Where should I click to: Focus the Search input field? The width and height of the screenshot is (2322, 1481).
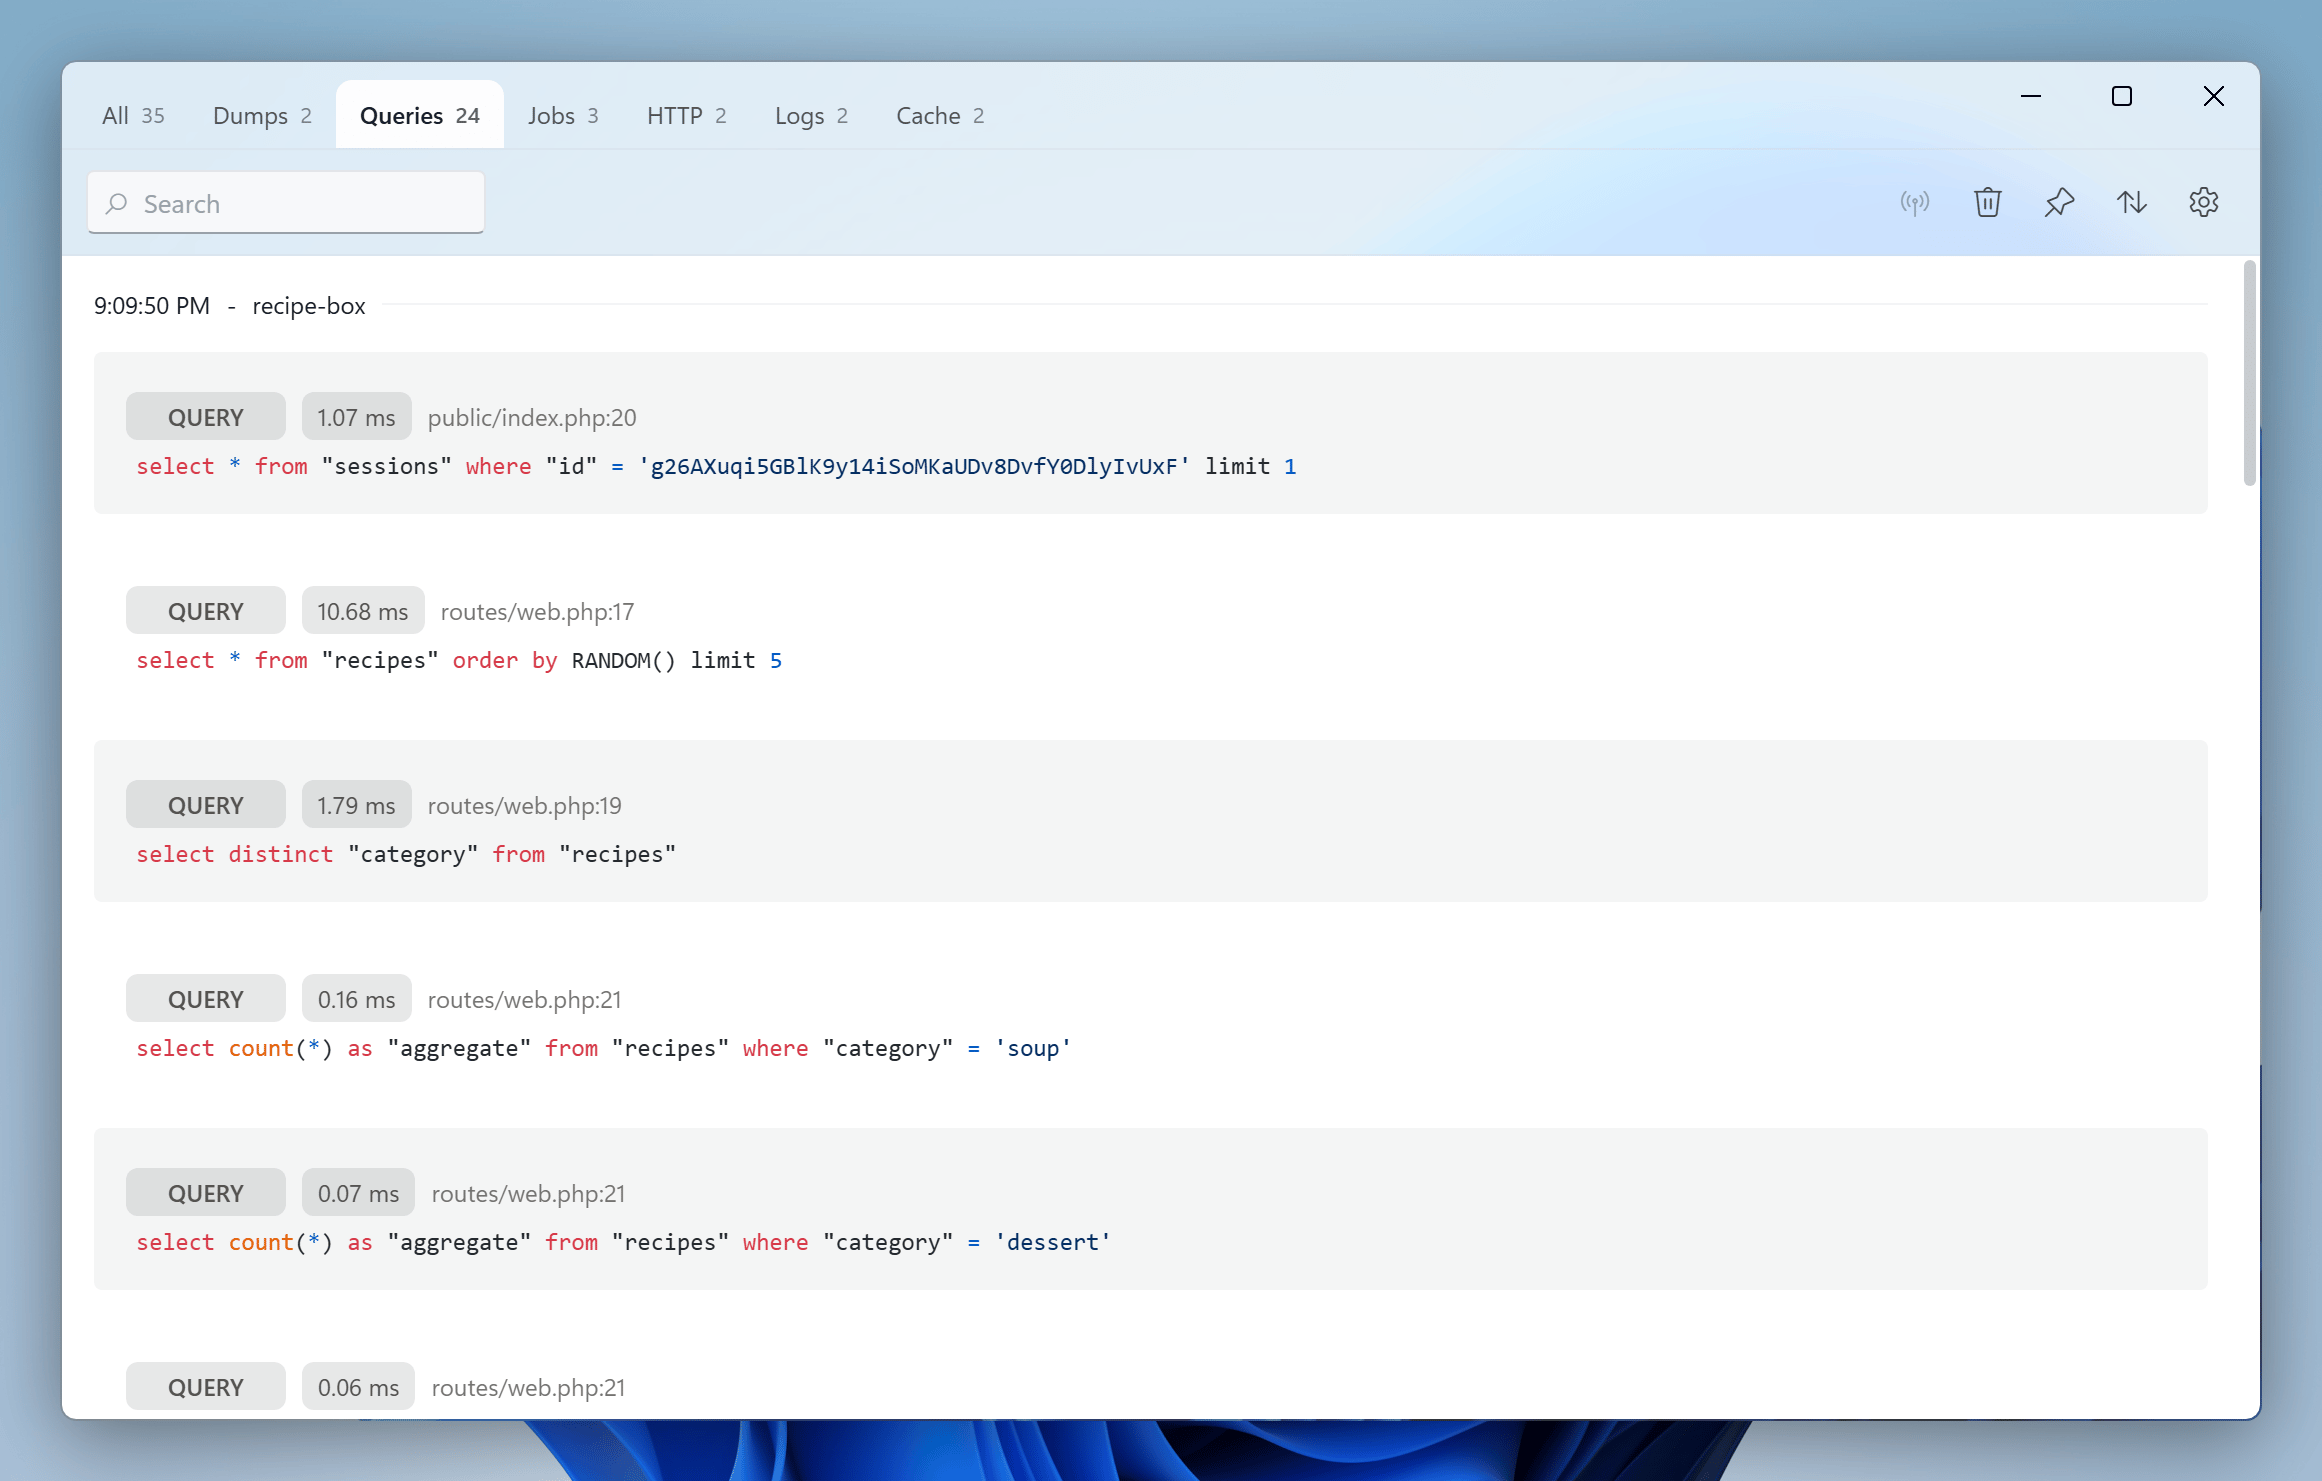[x=286, y=203]
